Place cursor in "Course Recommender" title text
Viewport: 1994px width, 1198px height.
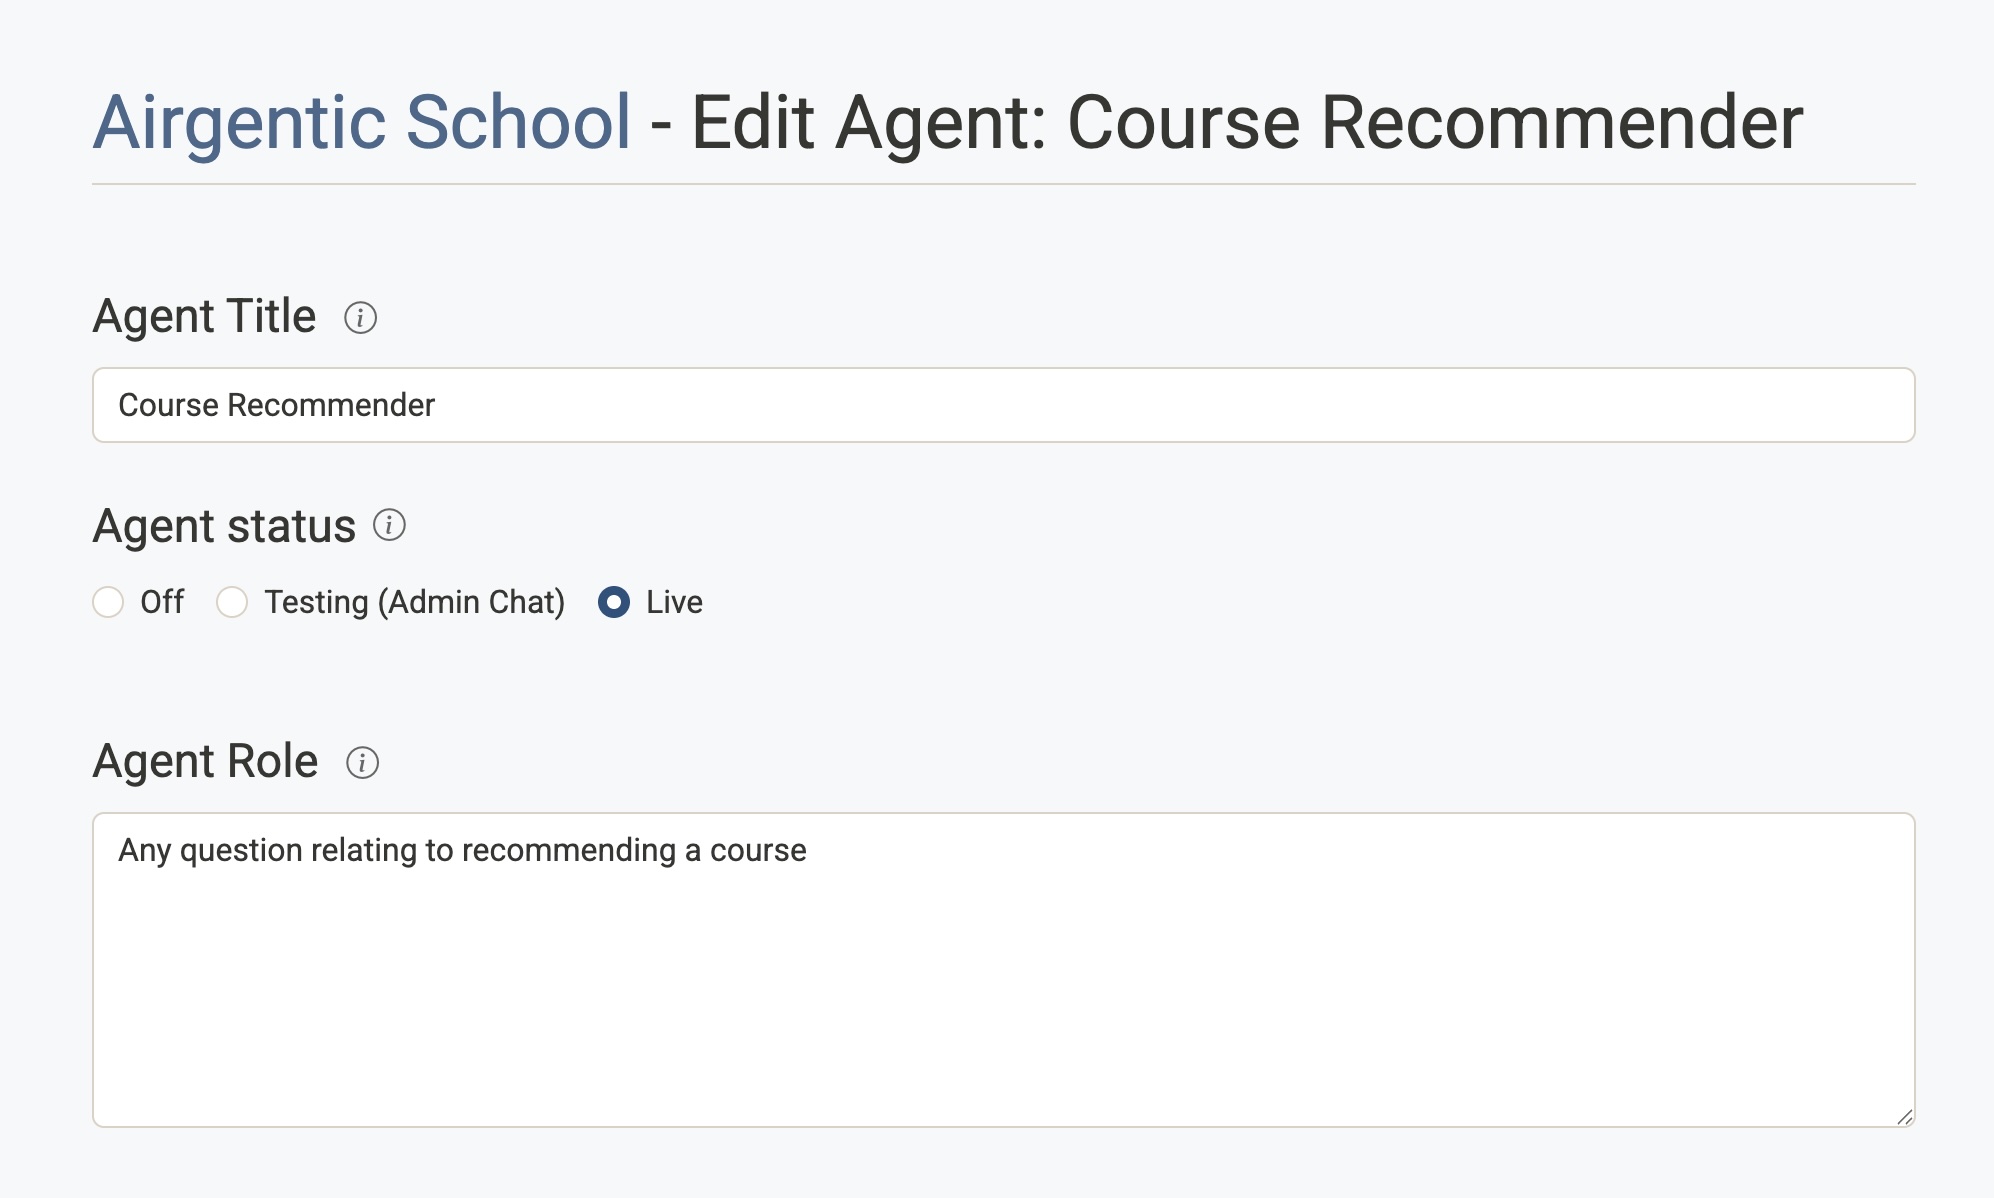(276, 405)
